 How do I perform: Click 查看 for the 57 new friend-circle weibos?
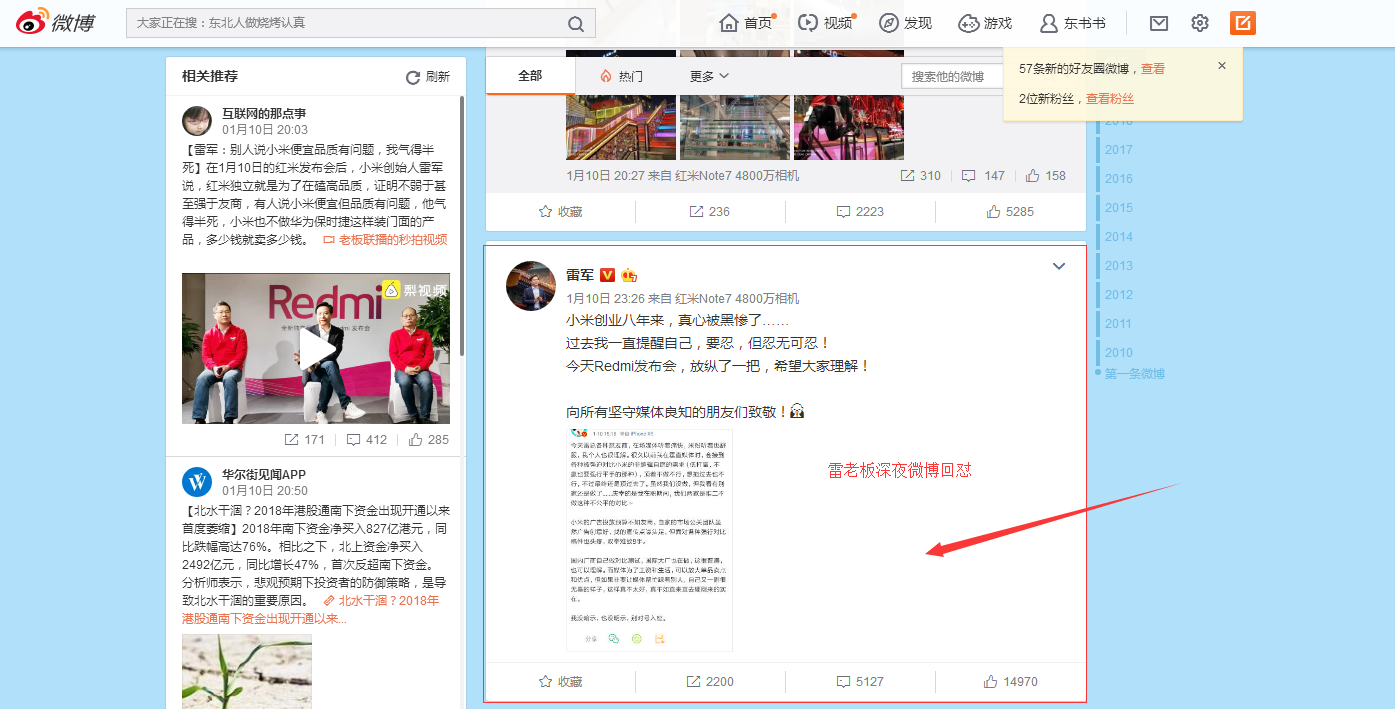point(1153,69)
